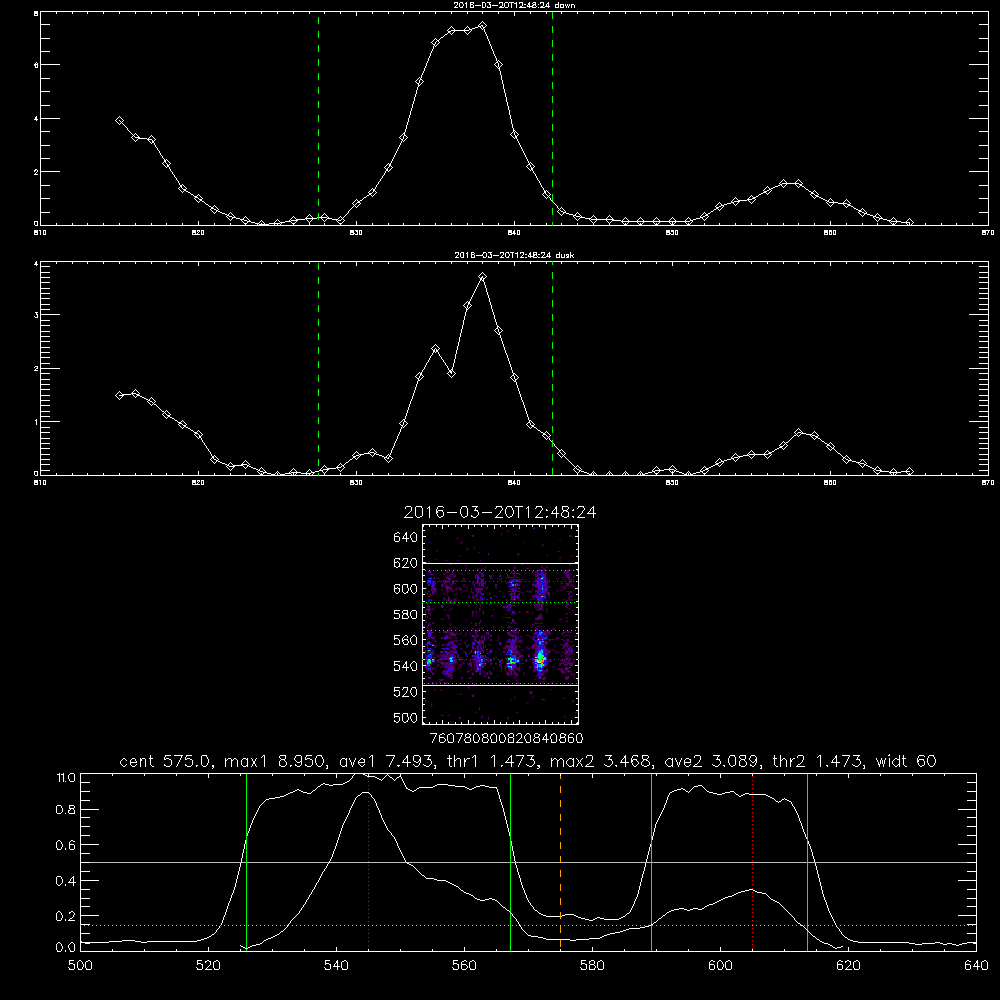Select the "max2 3.468" value in stats header
Viewport: 1000px width, 1000px height.
(x=602, y=761)
